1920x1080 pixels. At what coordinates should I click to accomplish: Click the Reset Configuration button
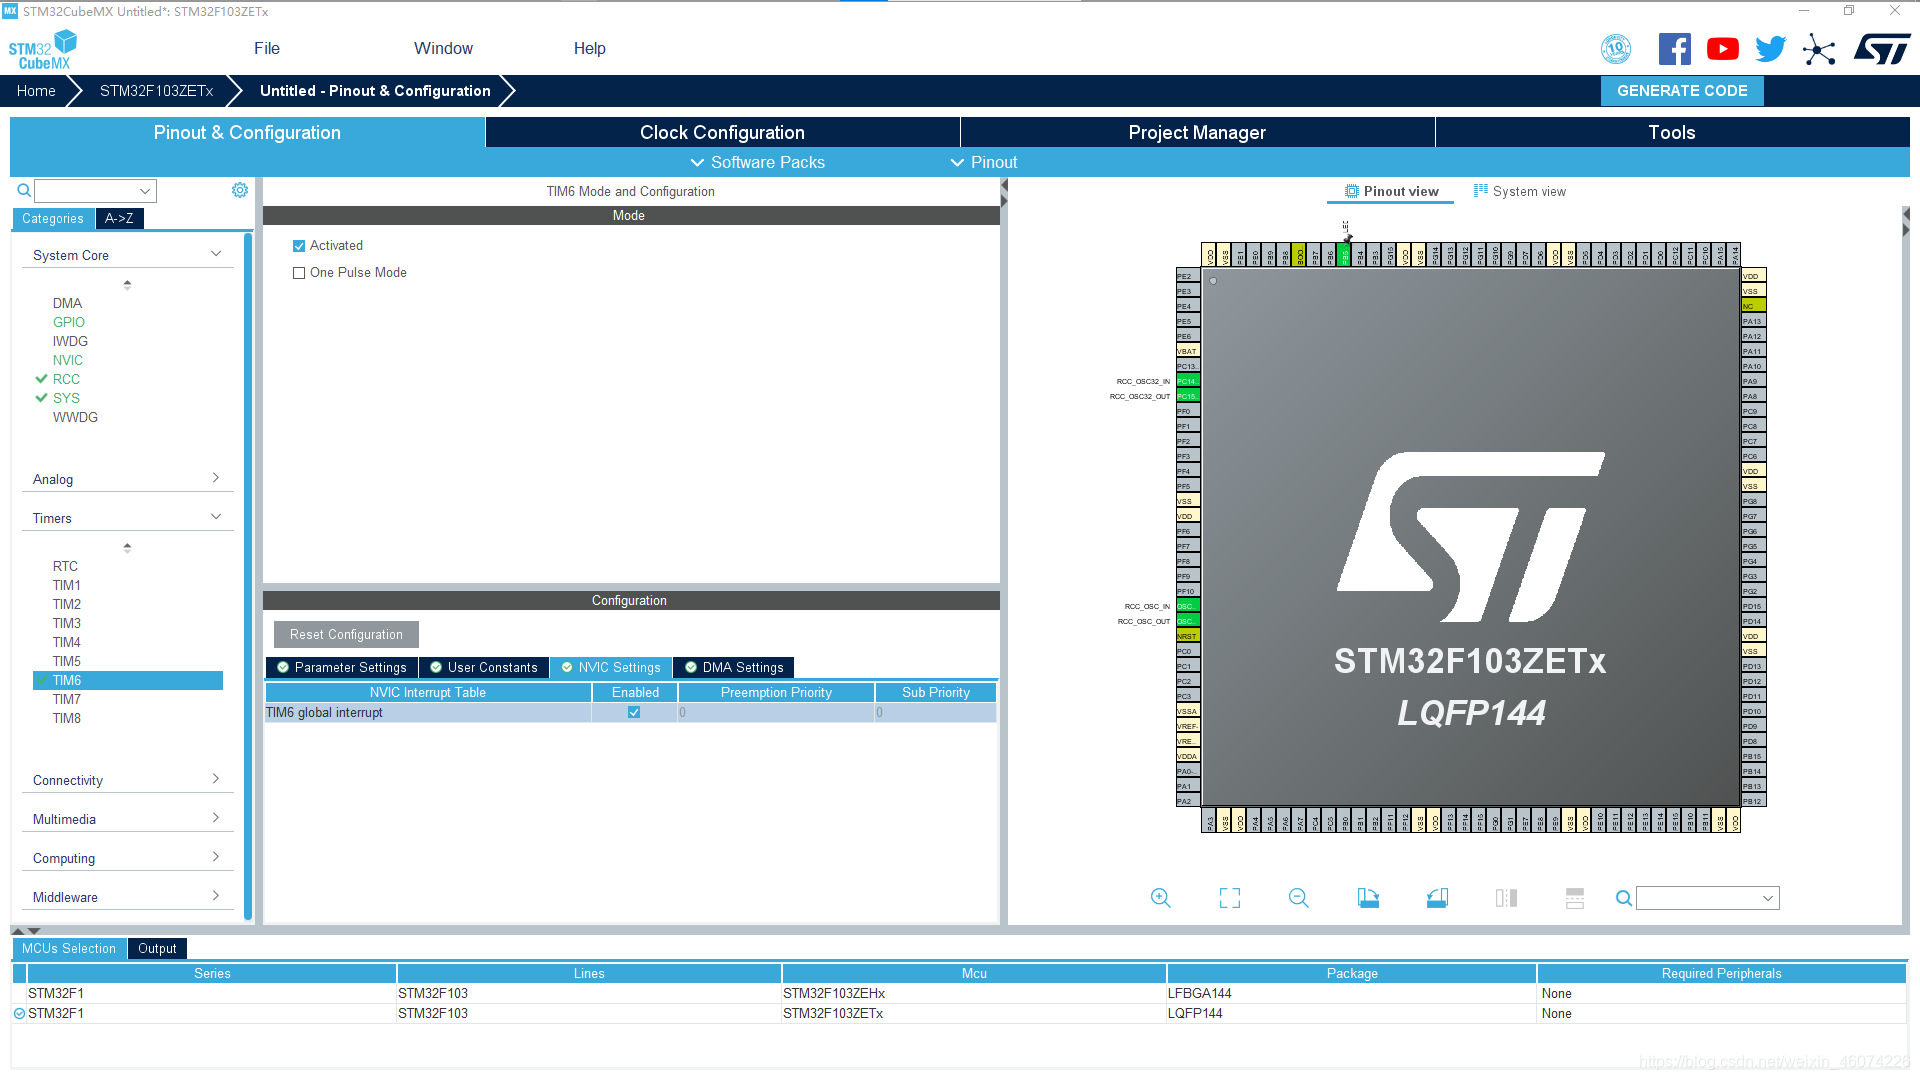tap(346, 635)
